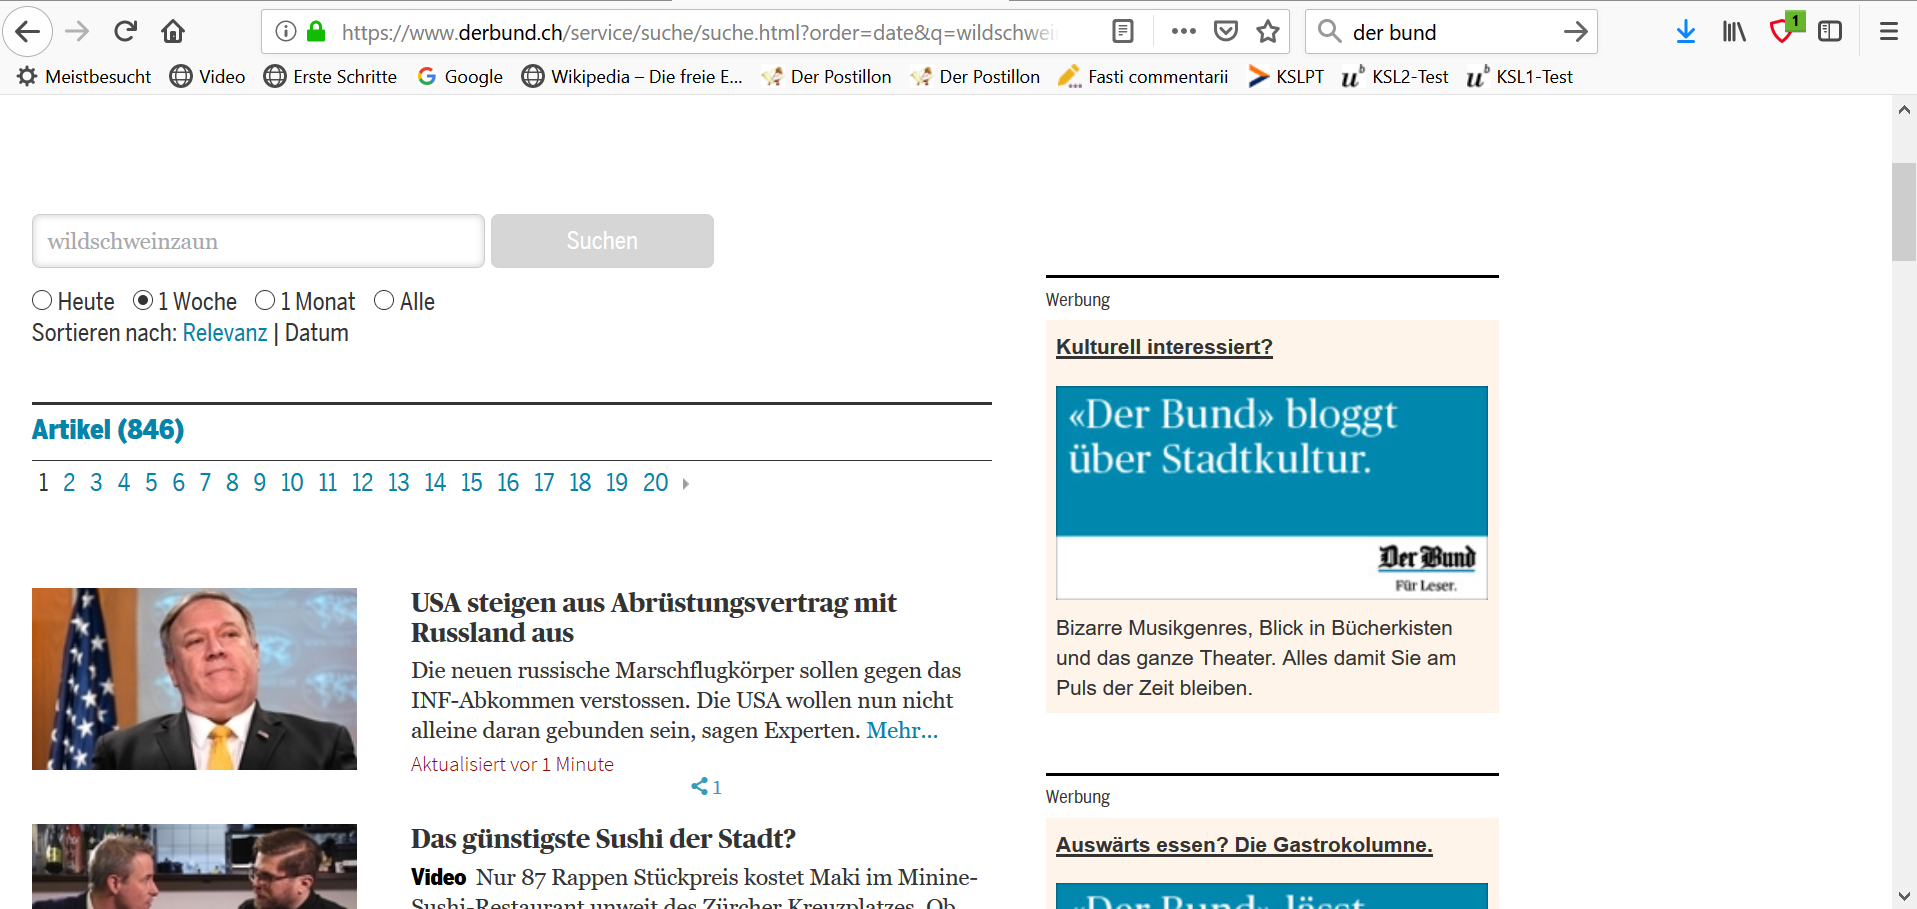Go to results page 10
This screenshot has height=909, width=1917.
292,483
